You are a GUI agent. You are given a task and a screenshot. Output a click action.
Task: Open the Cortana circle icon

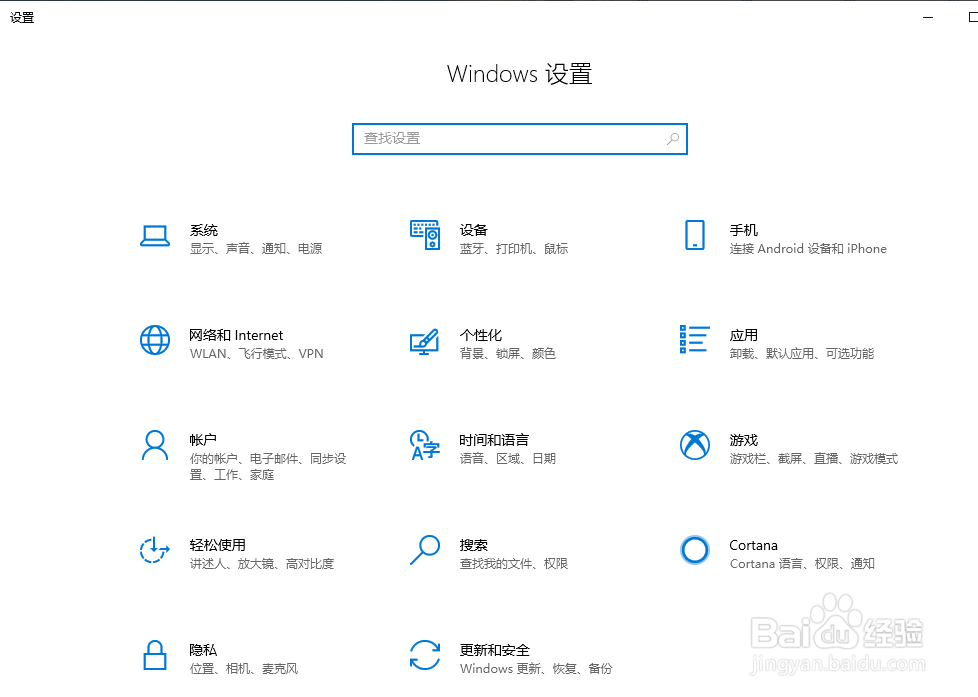click(x=695, y=550)
